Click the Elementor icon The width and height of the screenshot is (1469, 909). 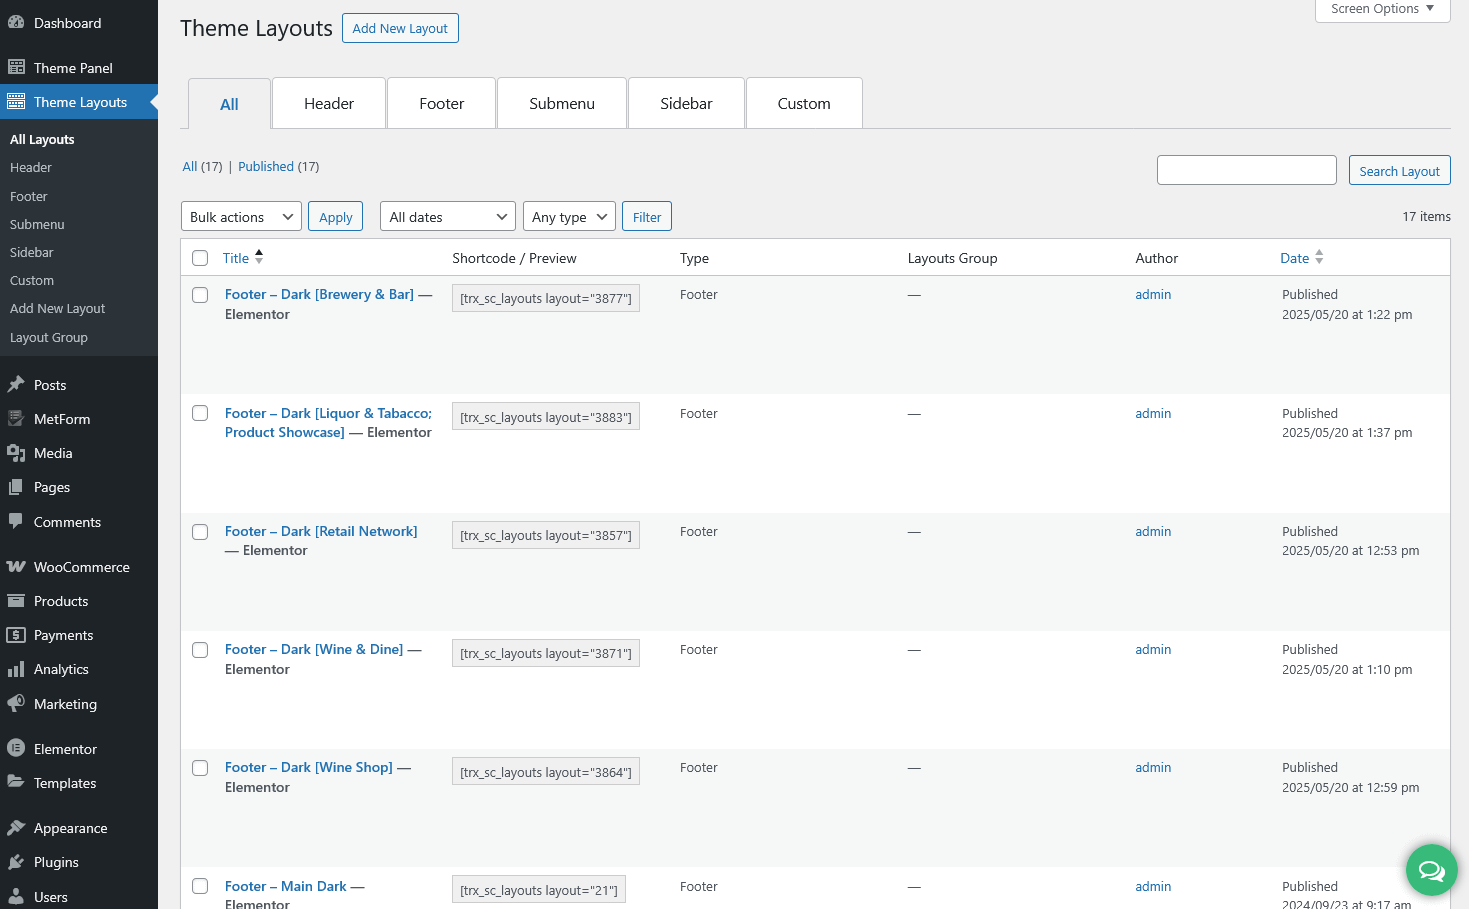click(16, 748)
